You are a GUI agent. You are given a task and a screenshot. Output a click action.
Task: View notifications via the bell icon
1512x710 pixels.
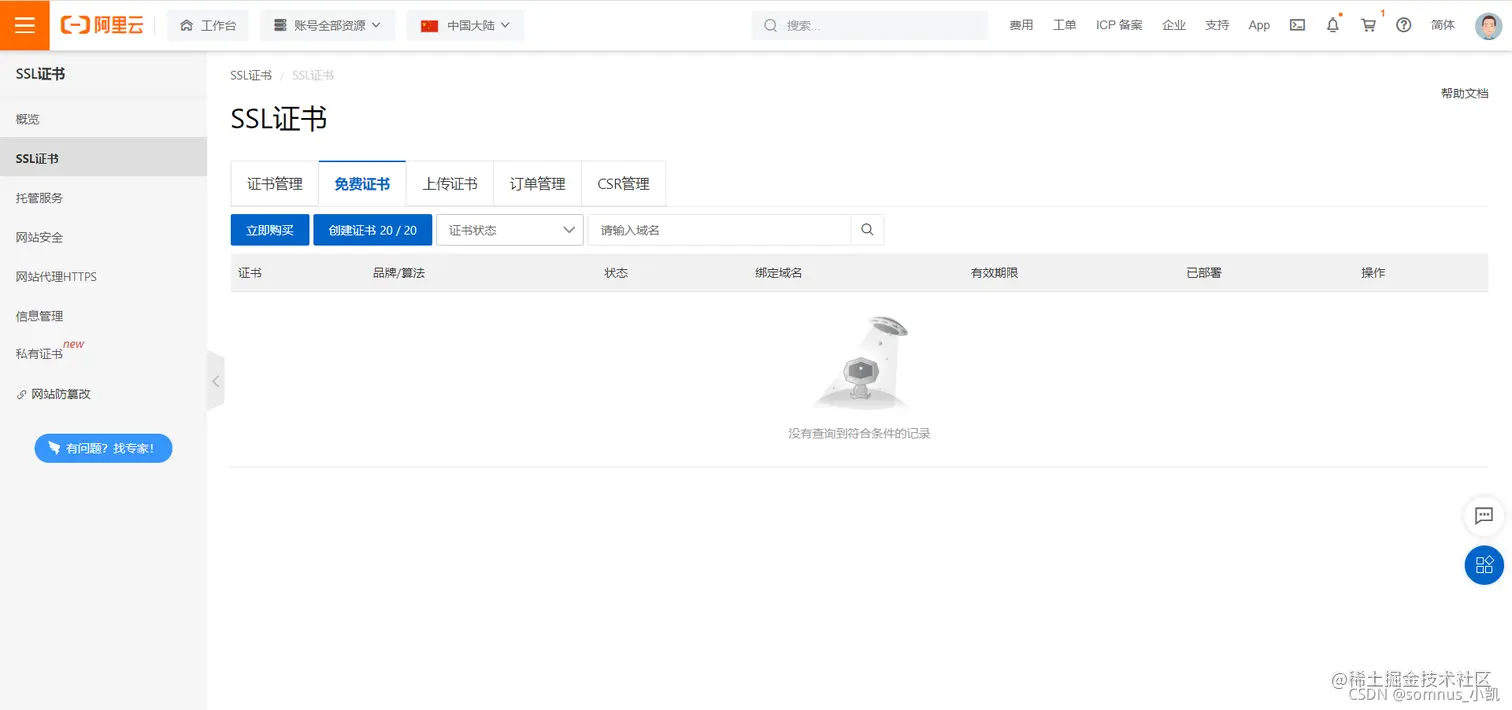click(1333, 25)
